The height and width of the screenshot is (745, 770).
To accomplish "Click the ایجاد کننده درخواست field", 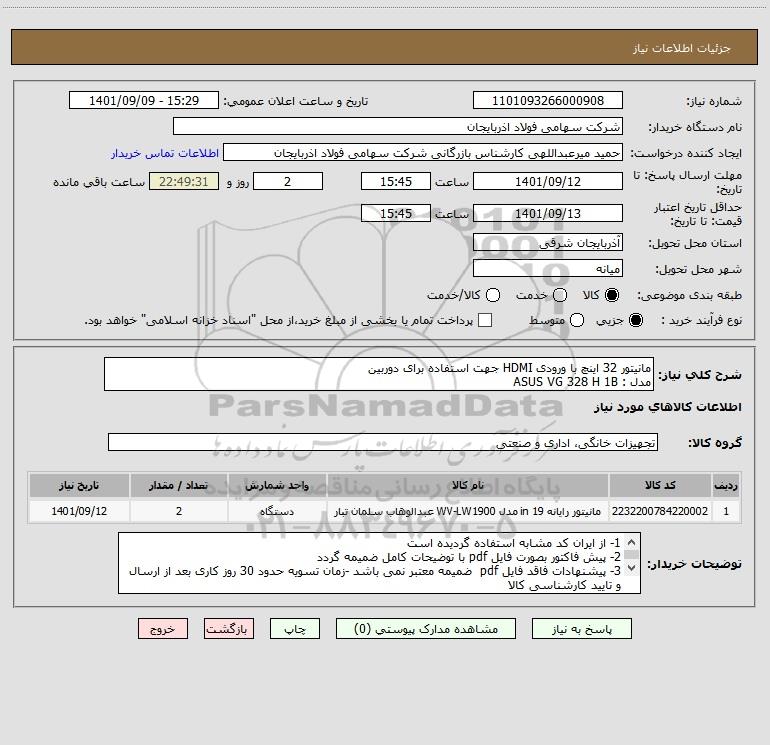I will pyautogui.click(x=423, y=153).
